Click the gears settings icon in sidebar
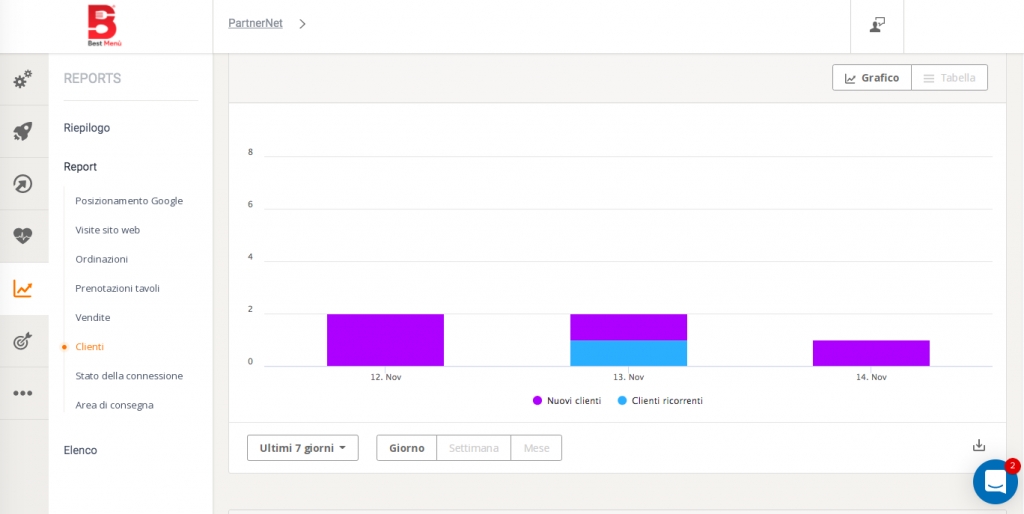The image size is (1024, 514). [23, 79]
